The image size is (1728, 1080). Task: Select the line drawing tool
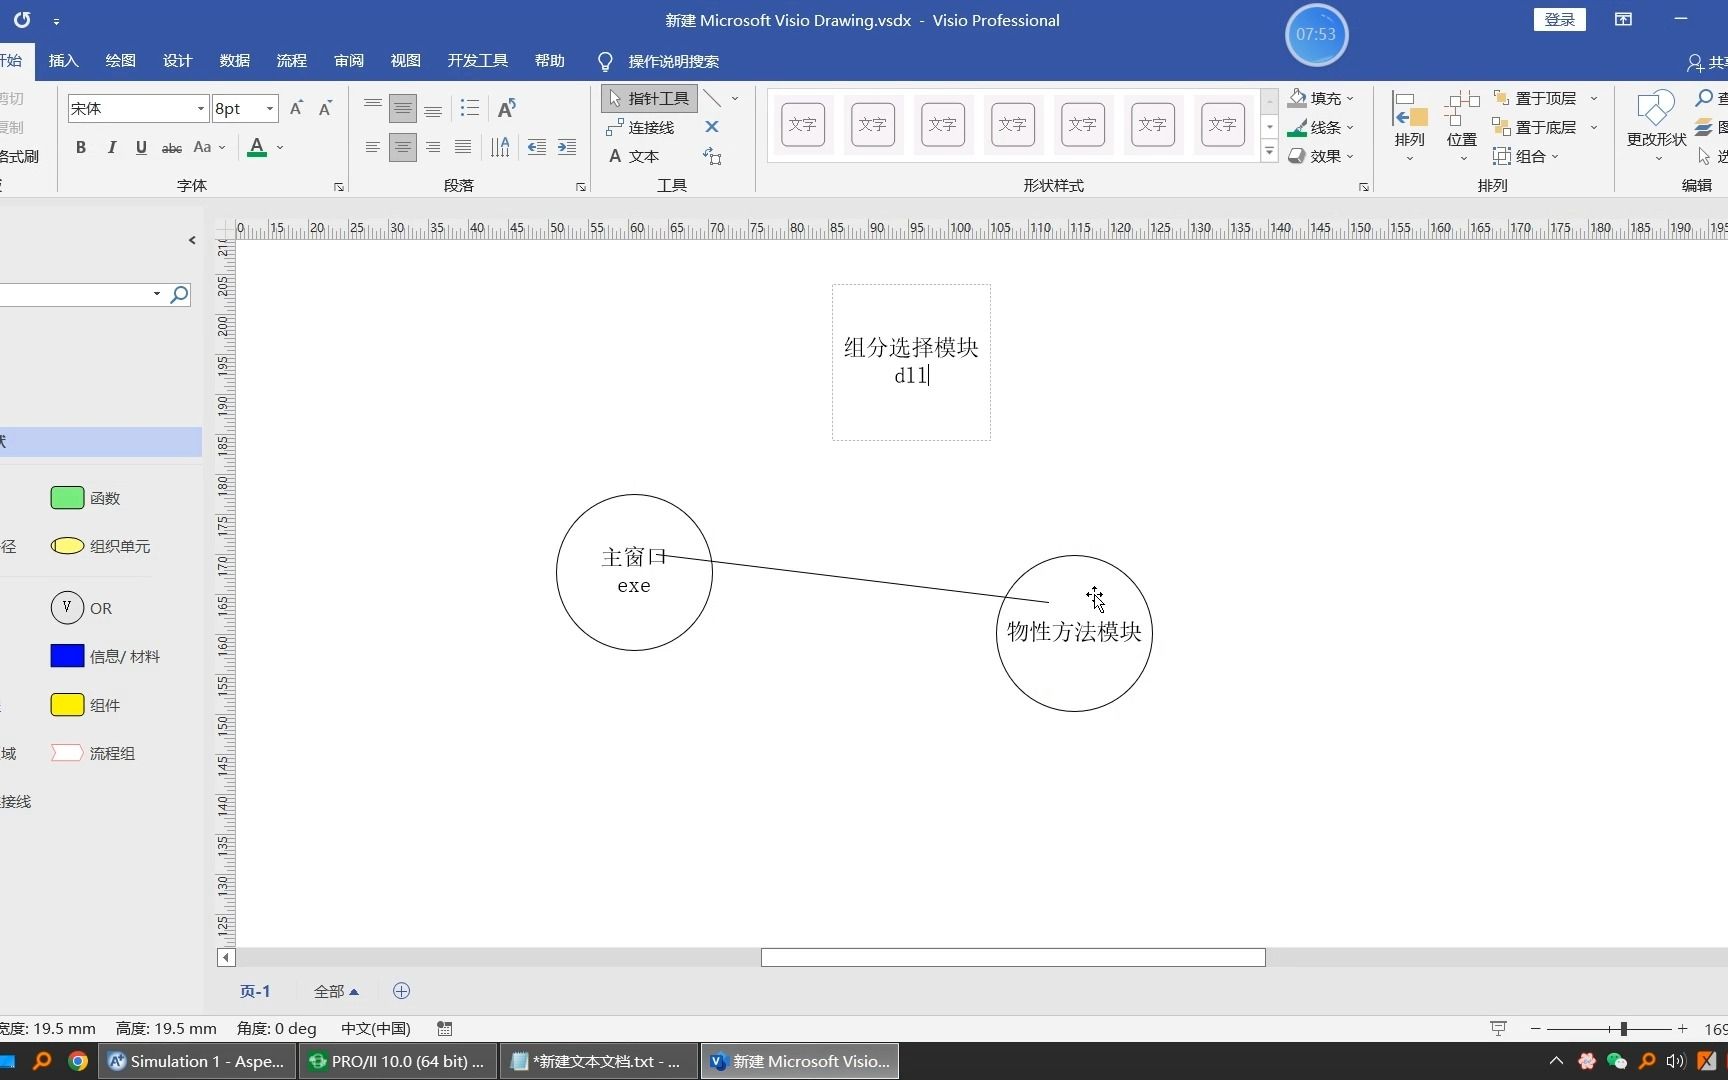[712, 98]
